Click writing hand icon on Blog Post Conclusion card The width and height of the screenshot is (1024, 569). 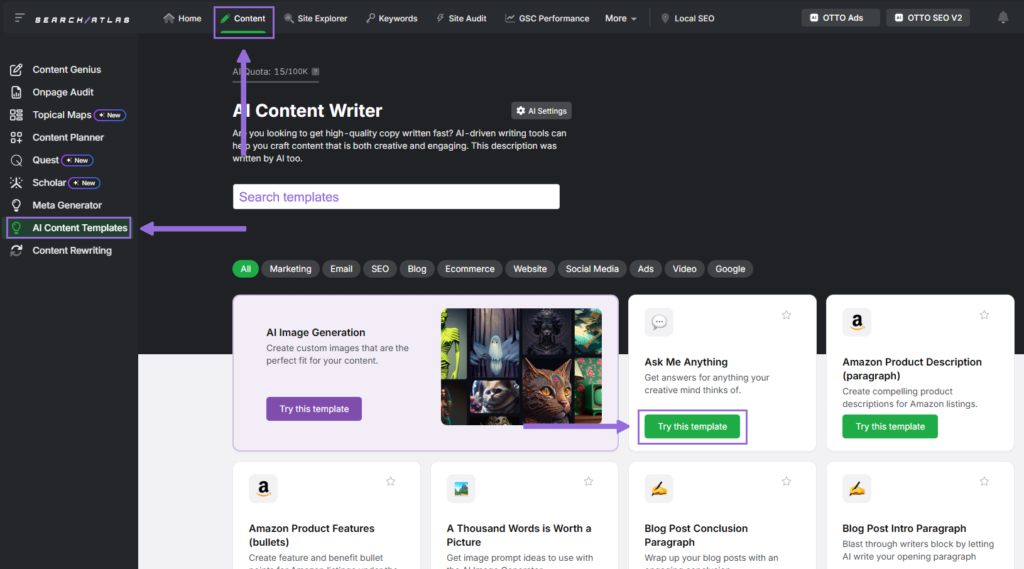click(x=658, y=488)
